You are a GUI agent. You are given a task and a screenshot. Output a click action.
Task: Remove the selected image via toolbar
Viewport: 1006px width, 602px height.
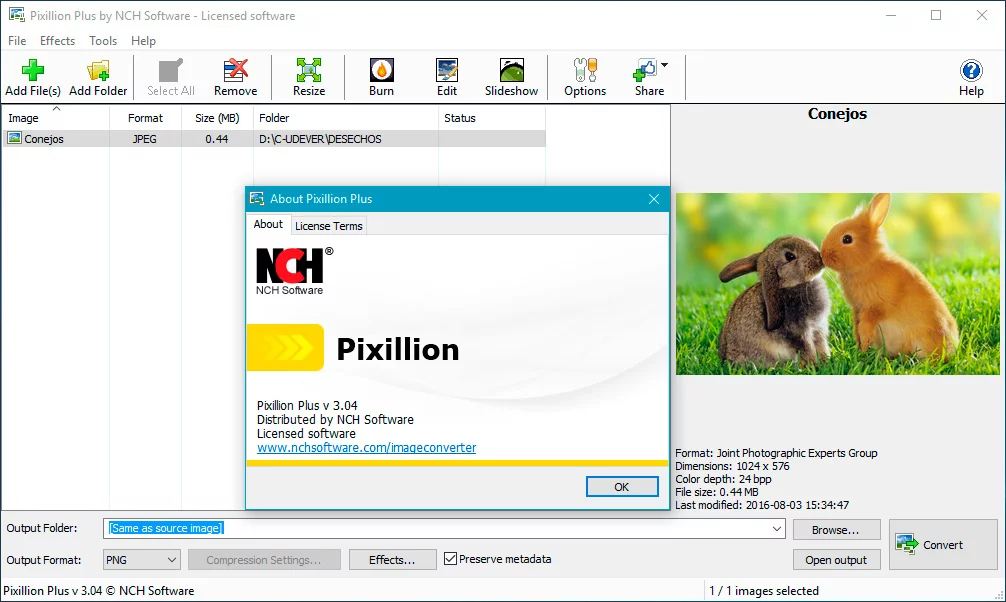coord(235,77)
